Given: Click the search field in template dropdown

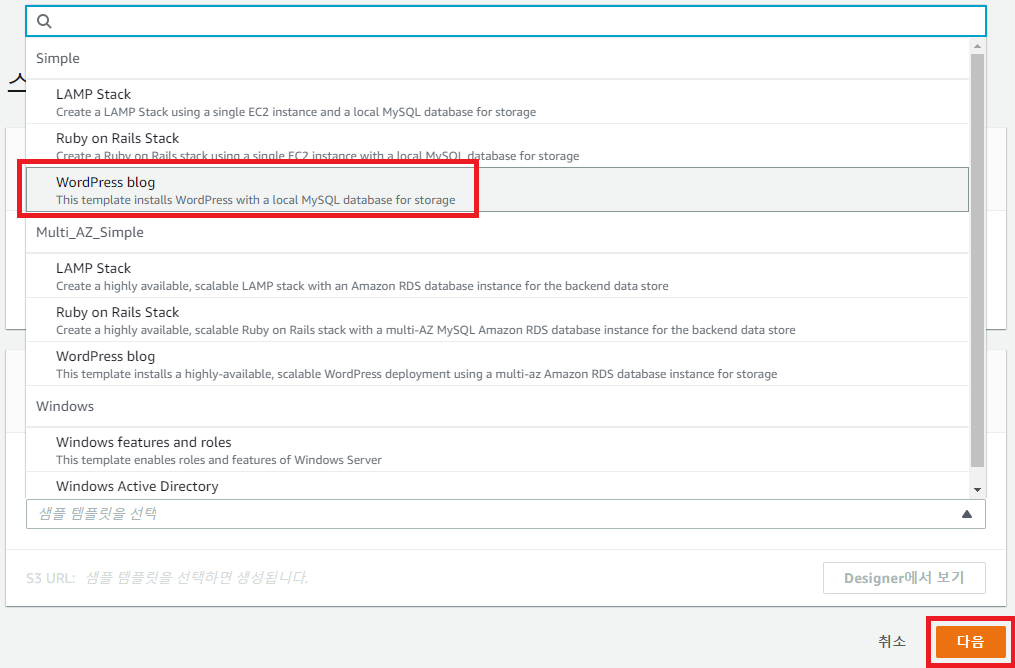Looking at the screenshot, I should point(506,21).
